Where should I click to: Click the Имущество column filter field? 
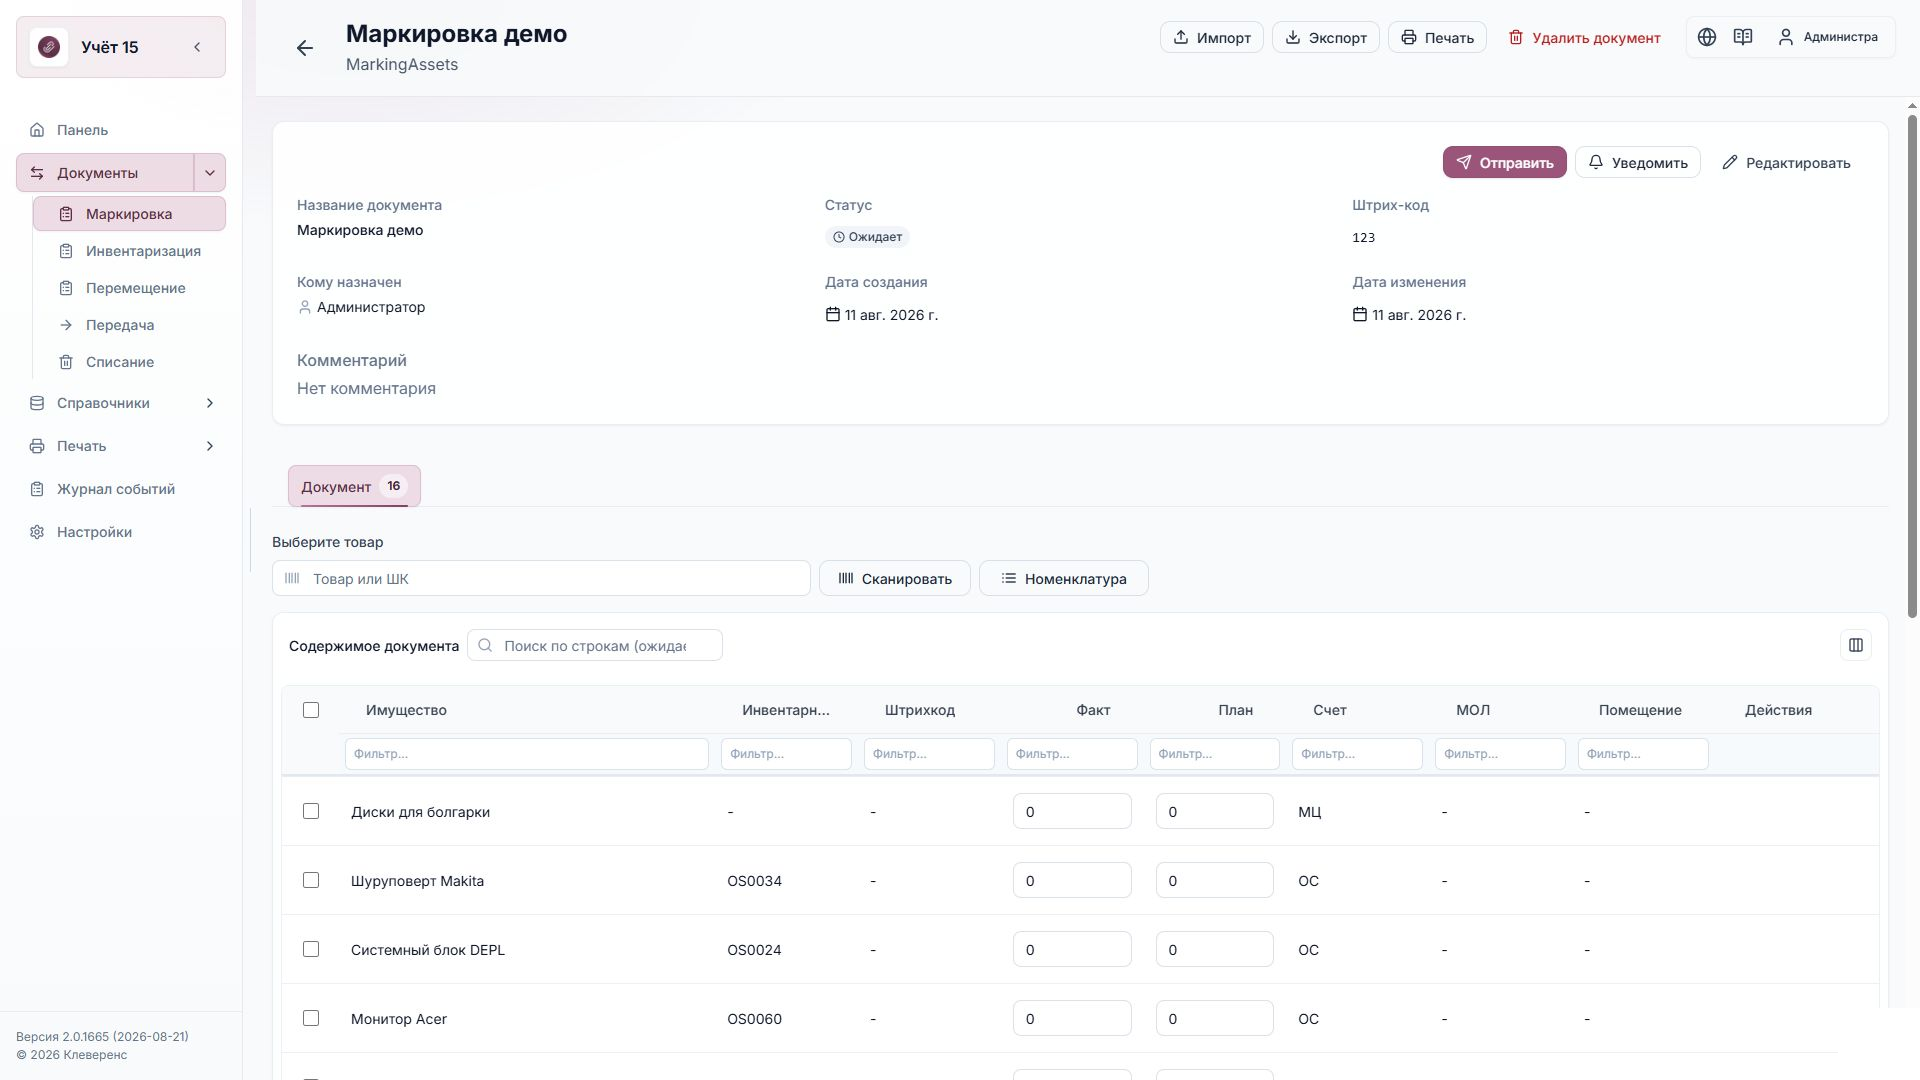point(527,754)
